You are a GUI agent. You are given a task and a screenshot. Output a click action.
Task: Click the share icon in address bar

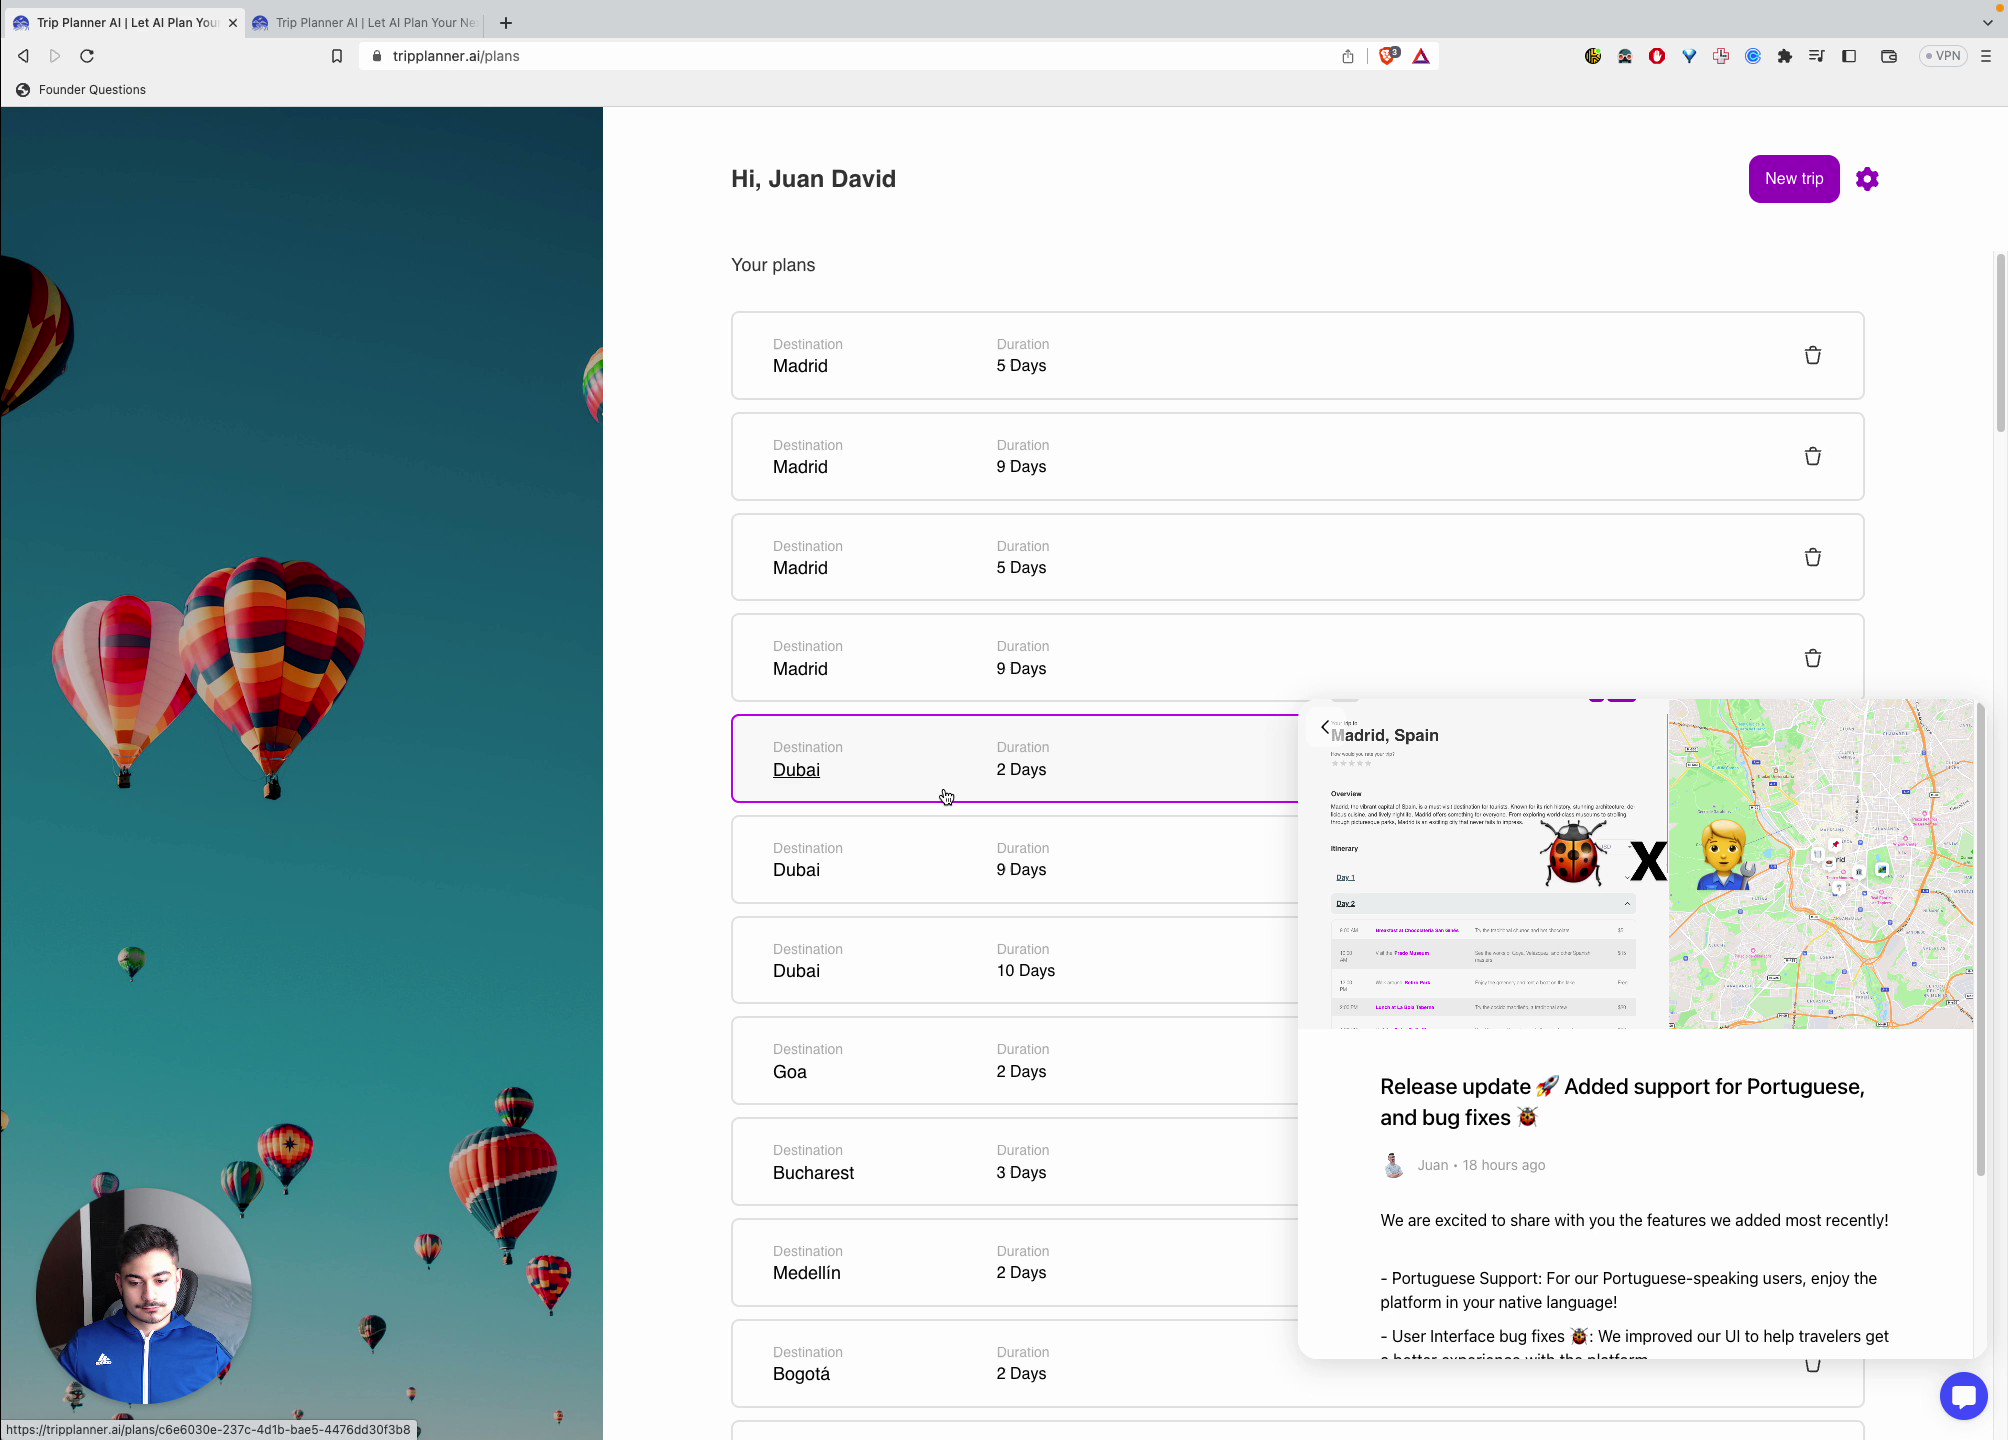[1347, 56]
